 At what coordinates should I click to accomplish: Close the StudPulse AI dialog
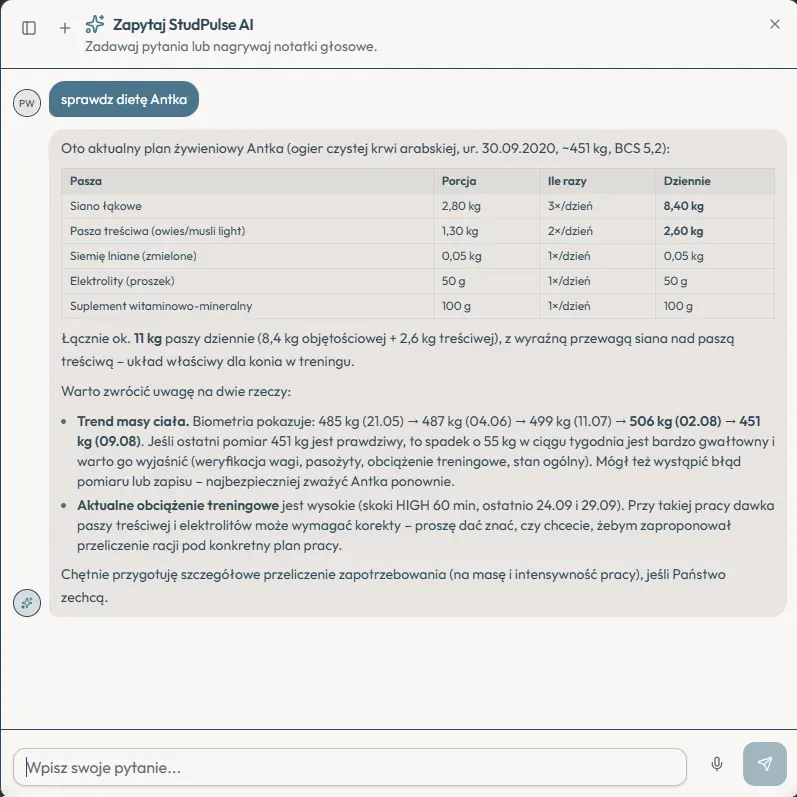tap(775, 24)
